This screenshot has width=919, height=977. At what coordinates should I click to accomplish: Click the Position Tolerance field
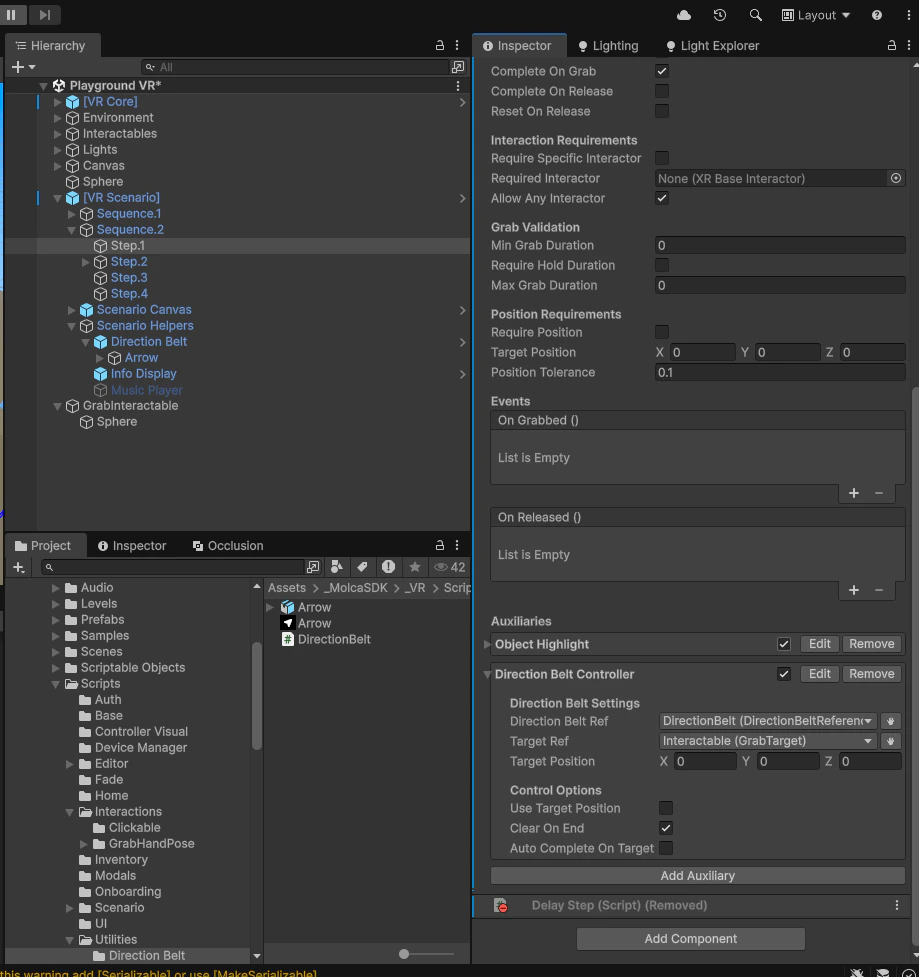click(779, 372)
